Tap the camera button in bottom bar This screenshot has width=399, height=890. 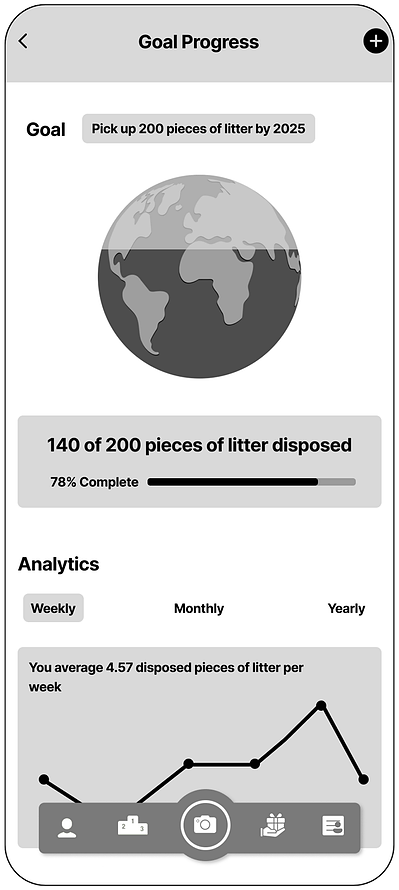[205, 825]
